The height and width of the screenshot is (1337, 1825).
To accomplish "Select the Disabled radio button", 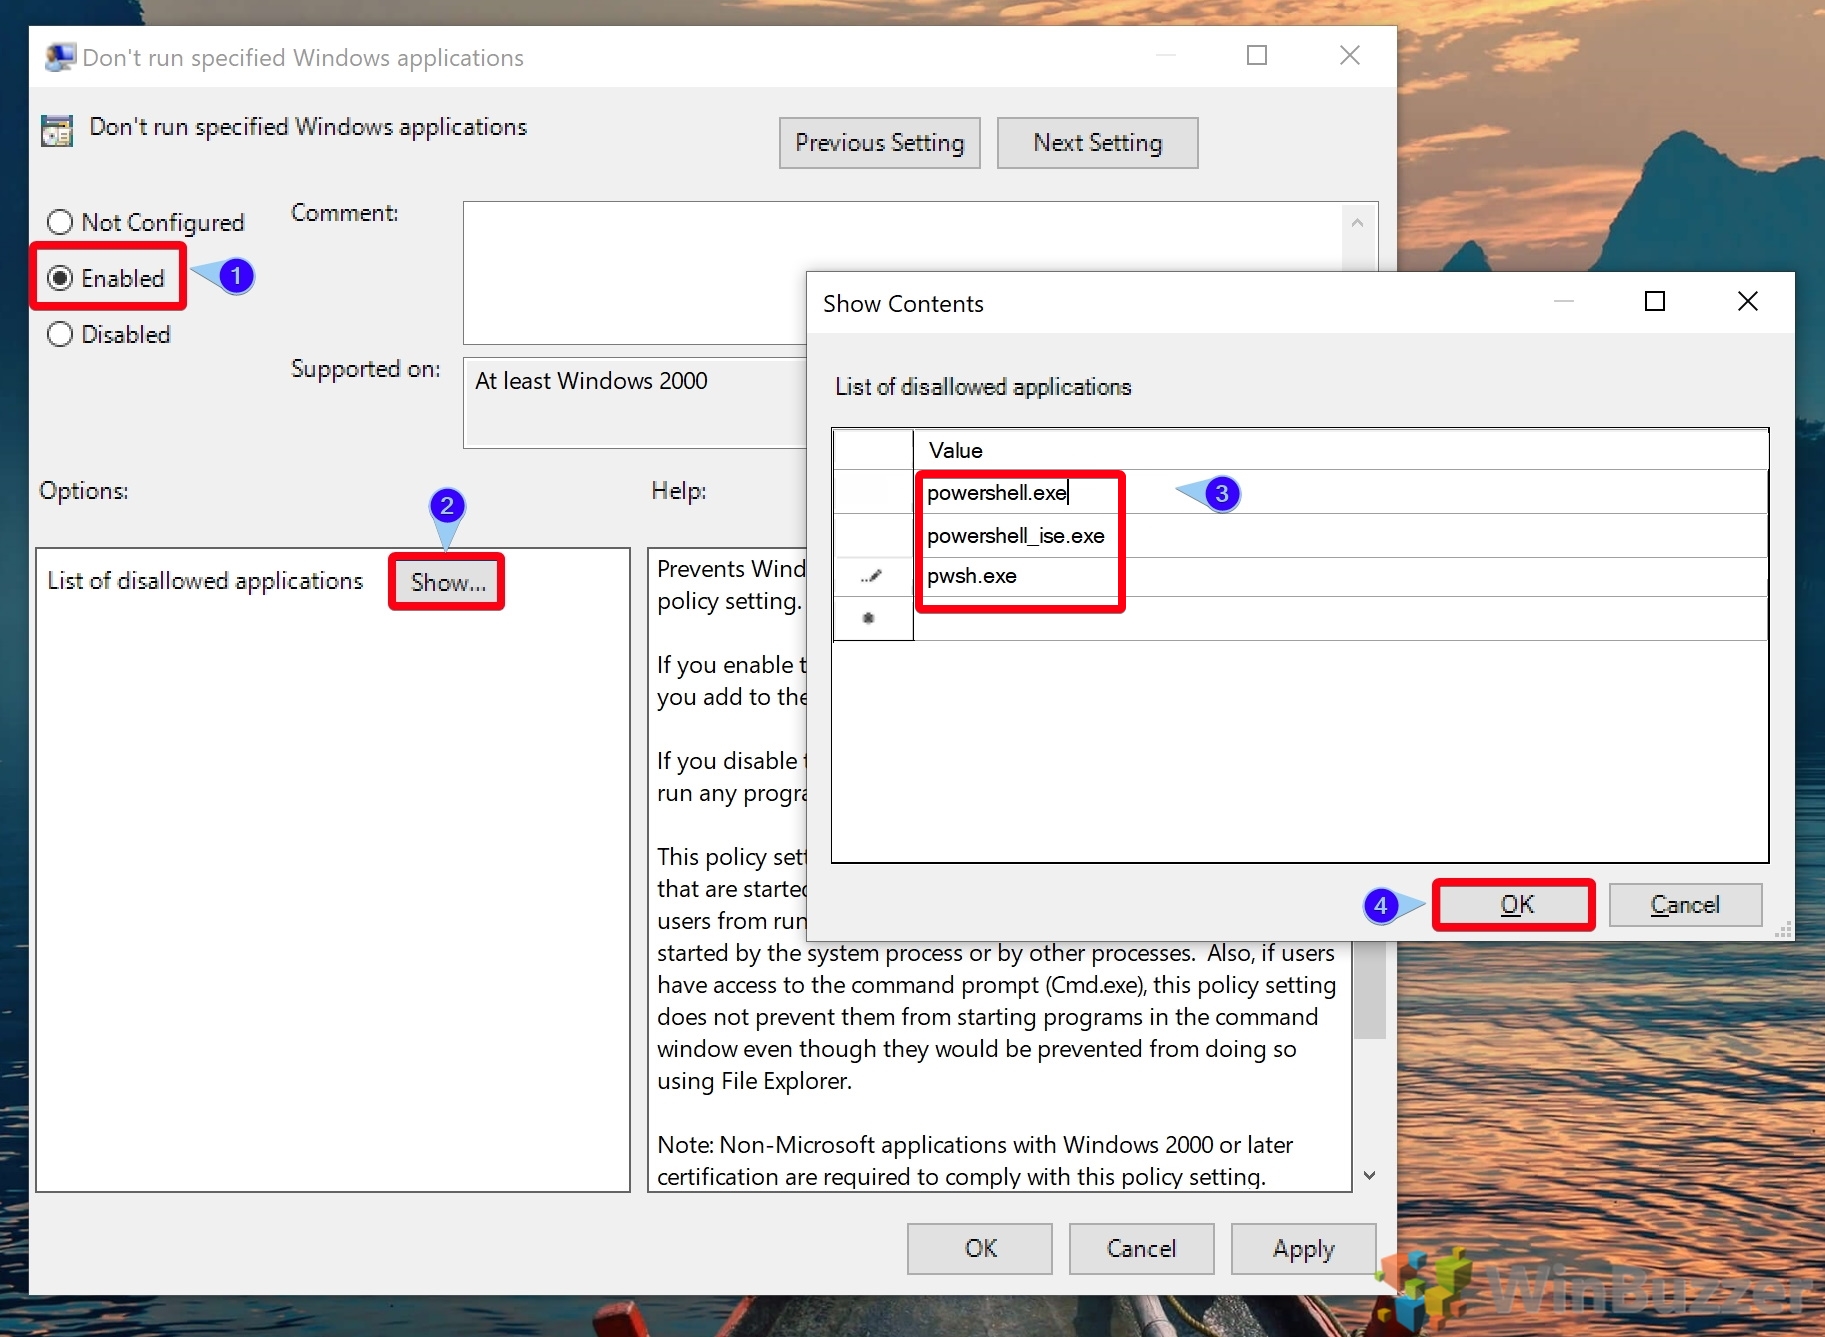I will pyautogui.click(x=59, y=334).
